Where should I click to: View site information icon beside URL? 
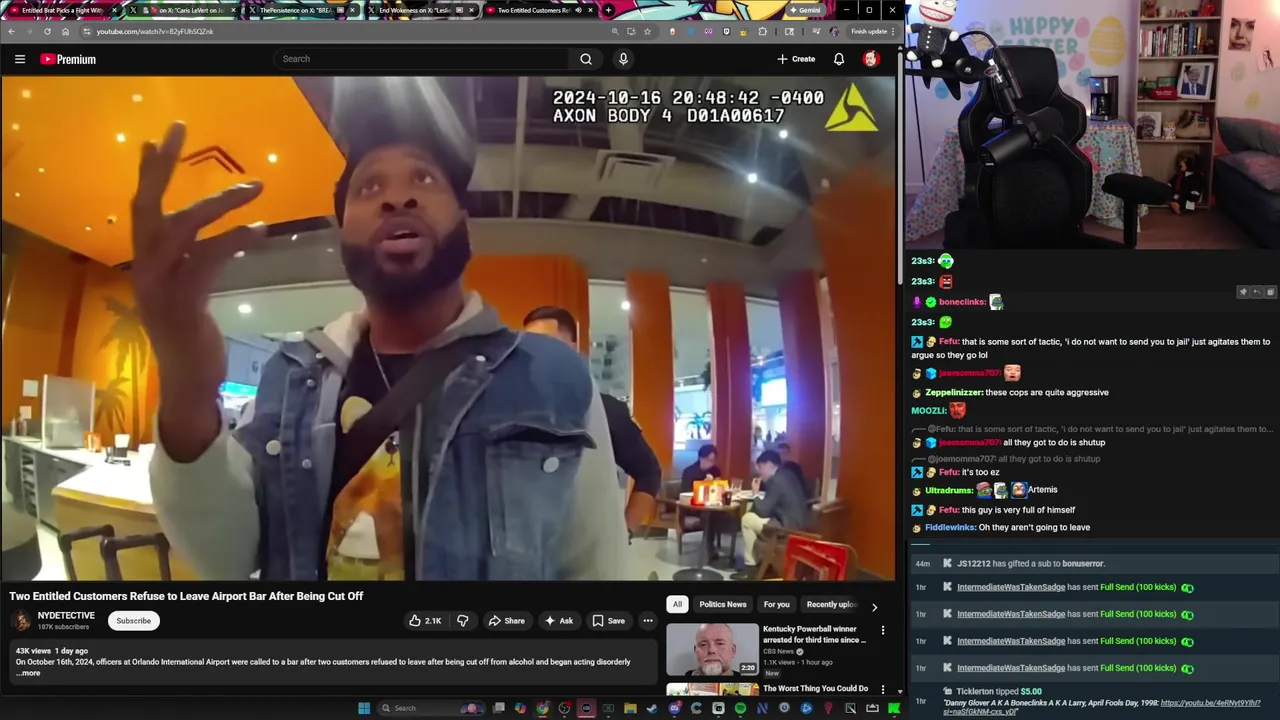coord(87,31)
